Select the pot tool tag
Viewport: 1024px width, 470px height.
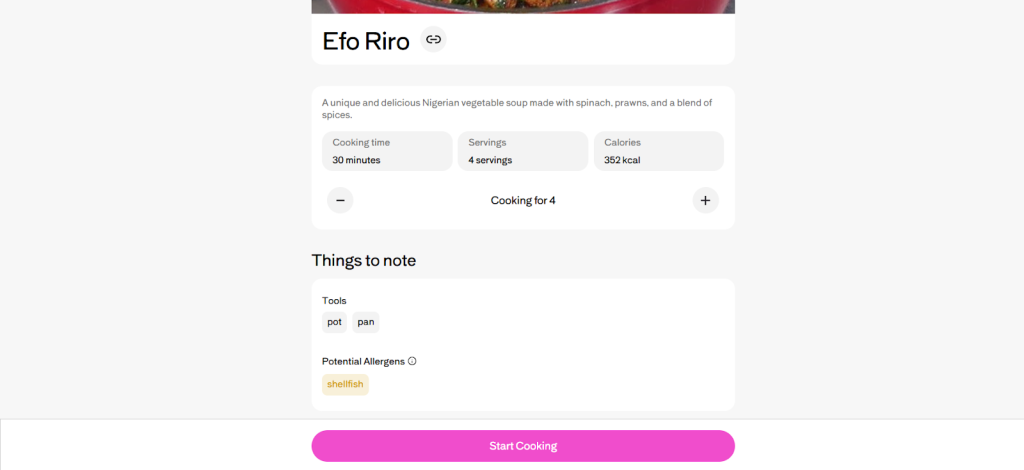coord(334,322)
